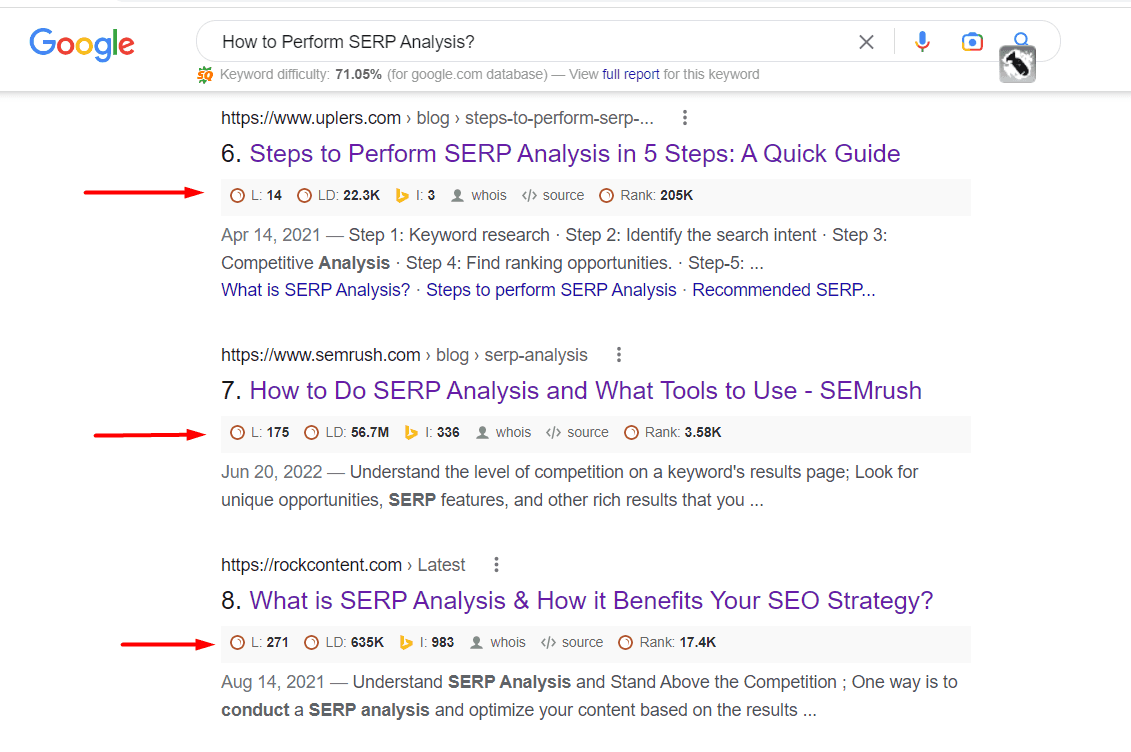1131x752 pixels.
Task: Click the uplers.com breadcrumb URL
Action: pyautogui.click(x=437, y=118)
